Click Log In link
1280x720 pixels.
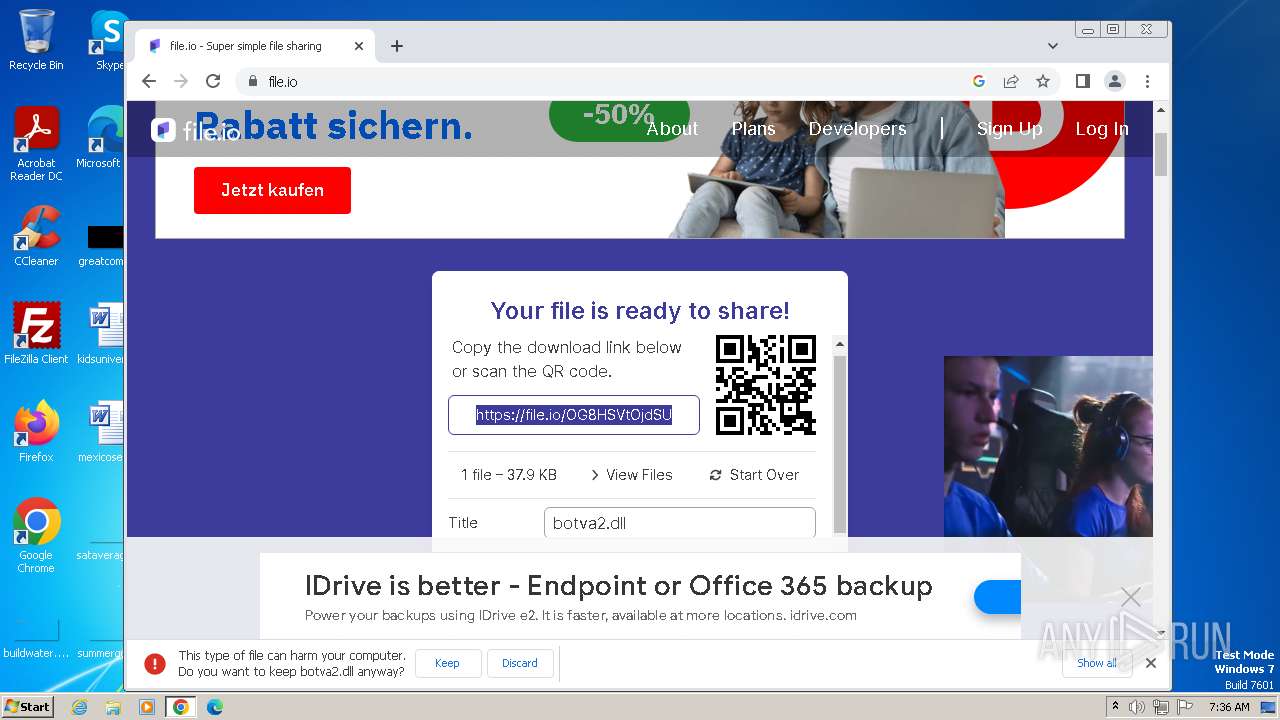[x=1102, y=128]
